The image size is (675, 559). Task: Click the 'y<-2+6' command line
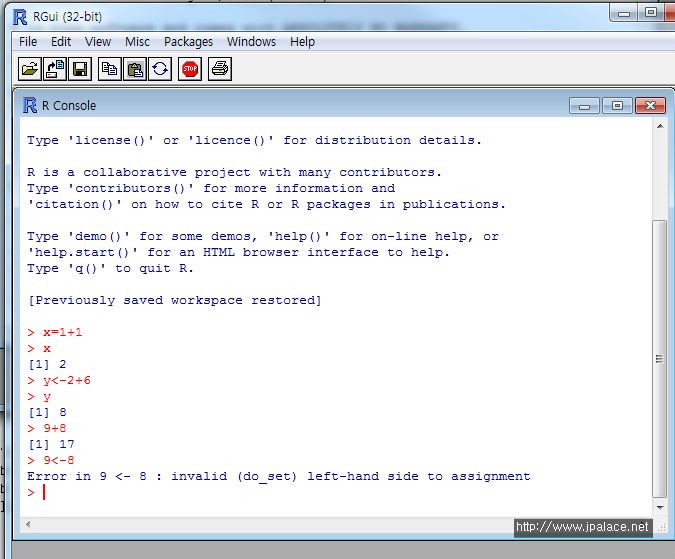59,381
